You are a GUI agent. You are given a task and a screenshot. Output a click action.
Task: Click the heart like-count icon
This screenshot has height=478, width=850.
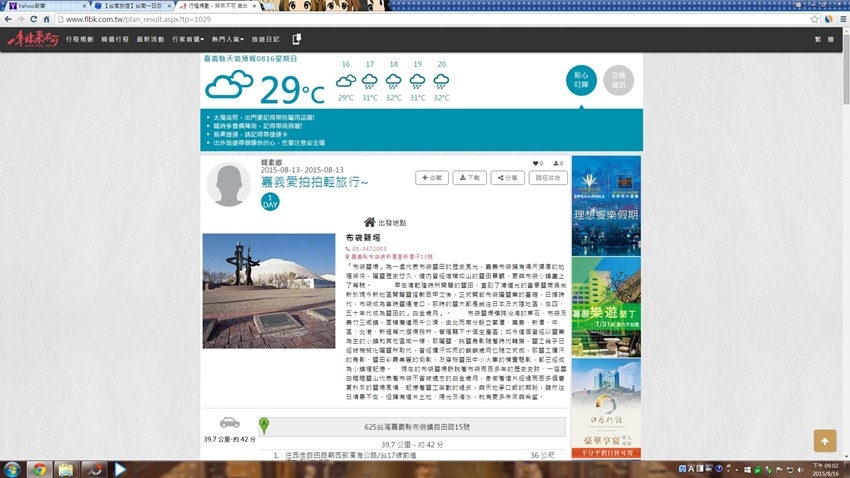(x=536, y=163)
